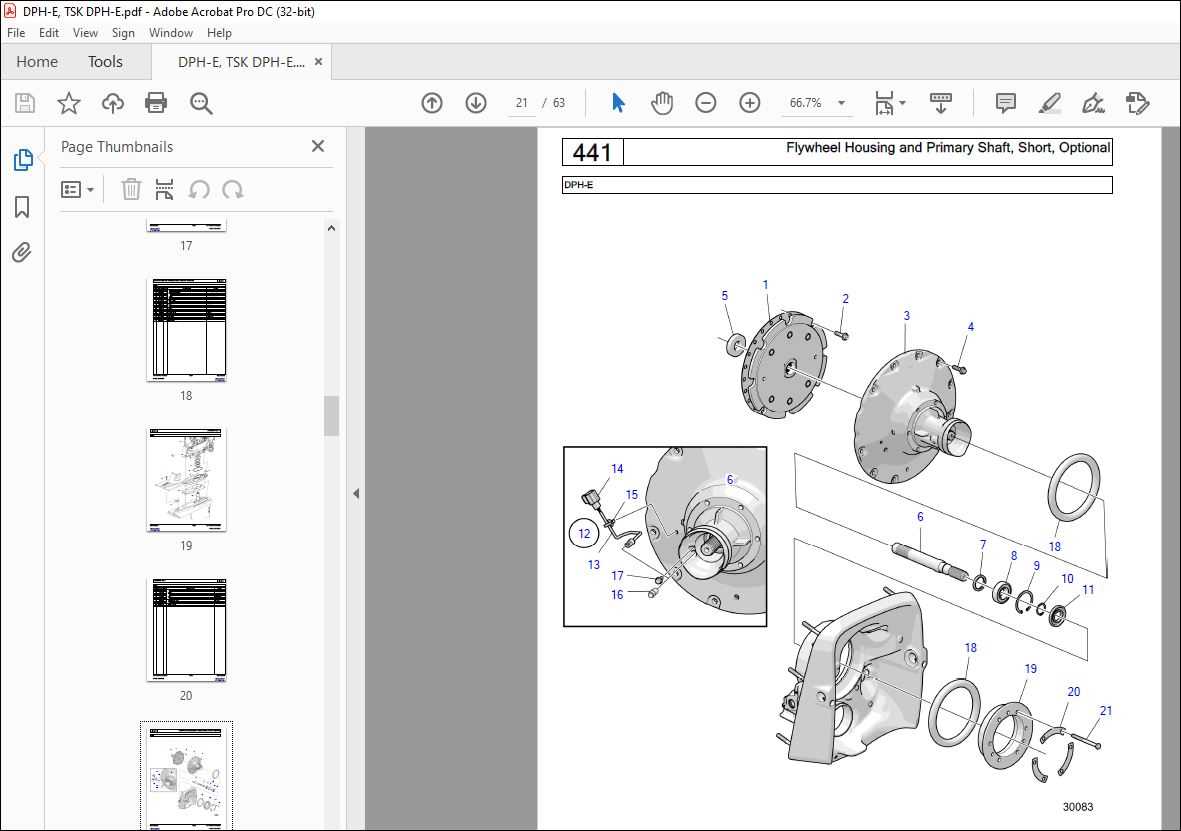1181x831 pixels.
Task: Open the Find text magnifier icon
Action: (x=201, y=103)
